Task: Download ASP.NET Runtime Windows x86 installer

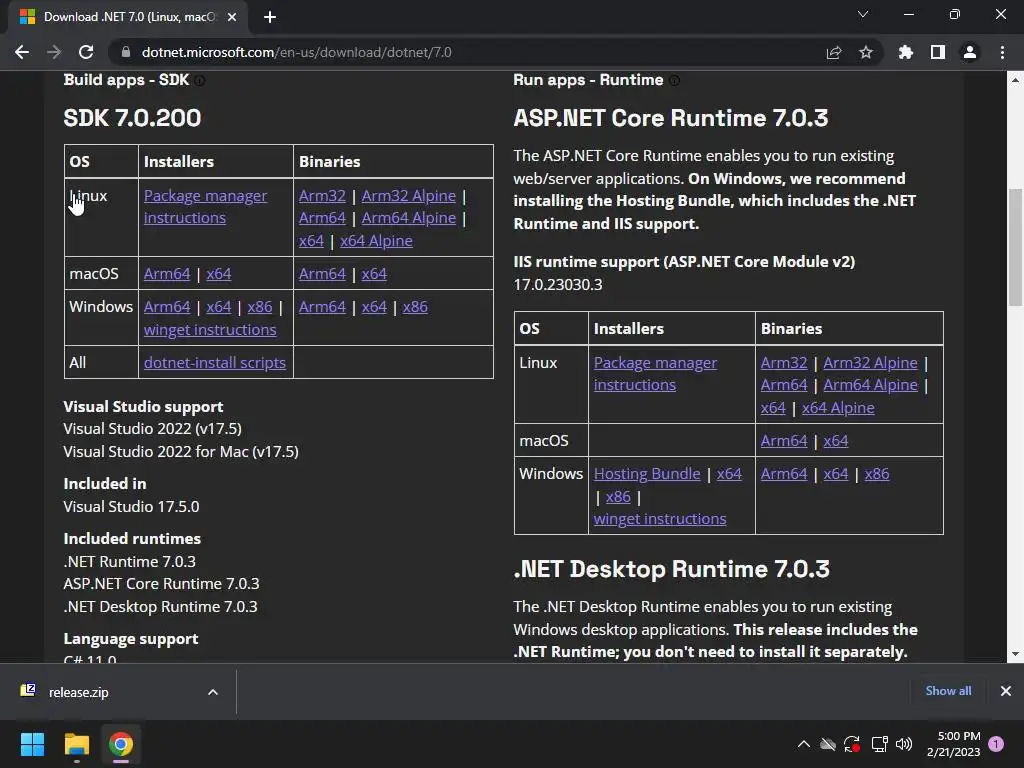Action: pos(618,497)
